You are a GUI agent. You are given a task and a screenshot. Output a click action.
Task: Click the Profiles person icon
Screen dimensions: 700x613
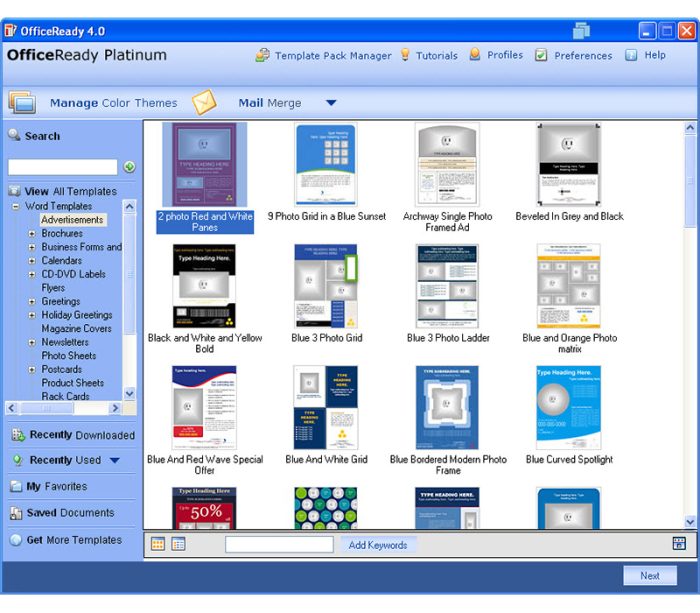(475, 54)
